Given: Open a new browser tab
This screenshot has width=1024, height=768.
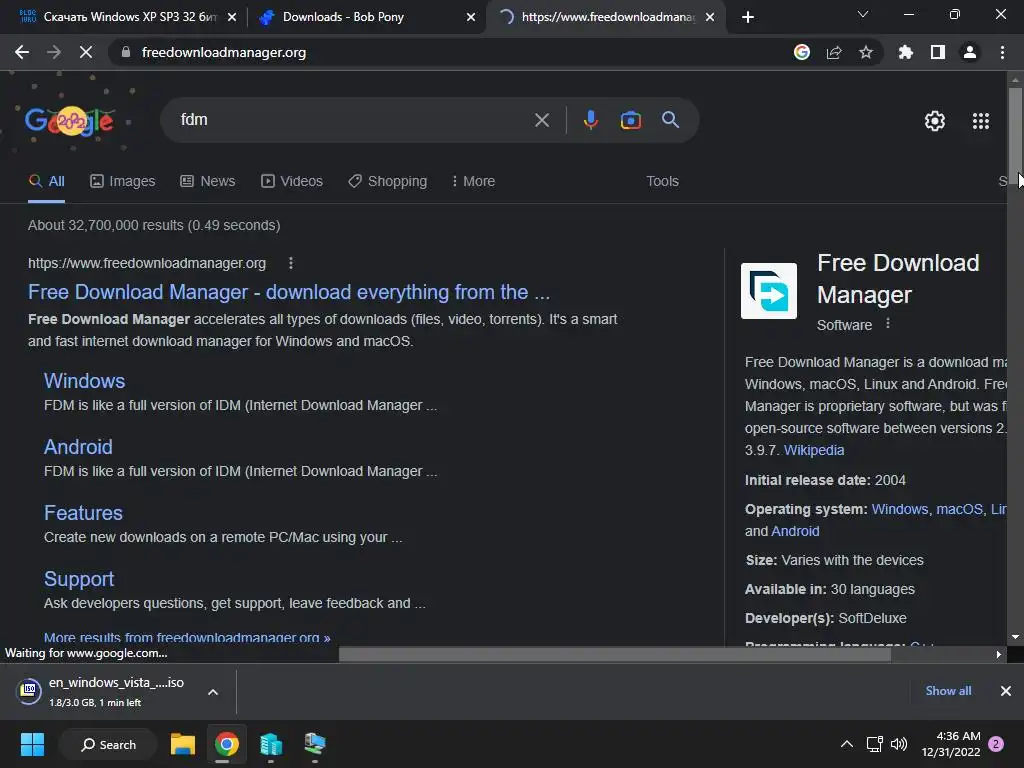Looking at the screenshot, I should [748, 17].
